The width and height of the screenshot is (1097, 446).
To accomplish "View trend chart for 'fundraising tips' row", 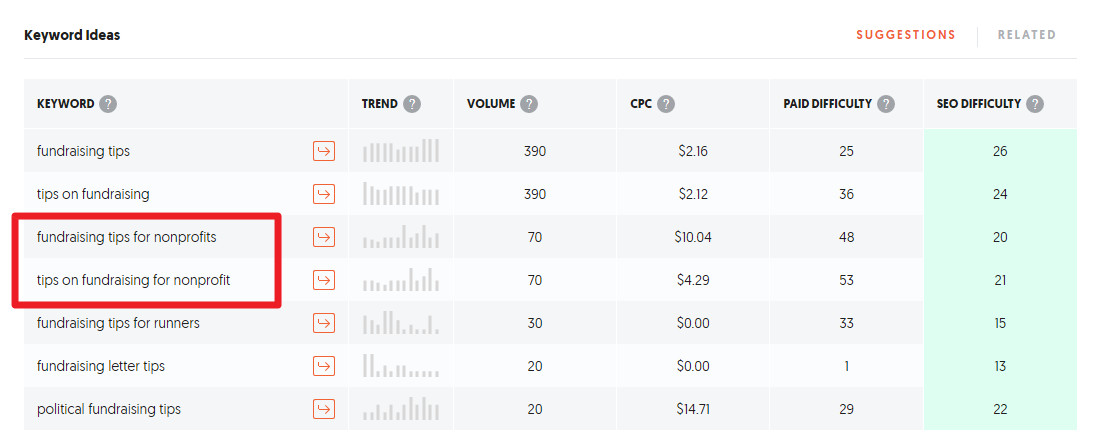I will (401, 151).
